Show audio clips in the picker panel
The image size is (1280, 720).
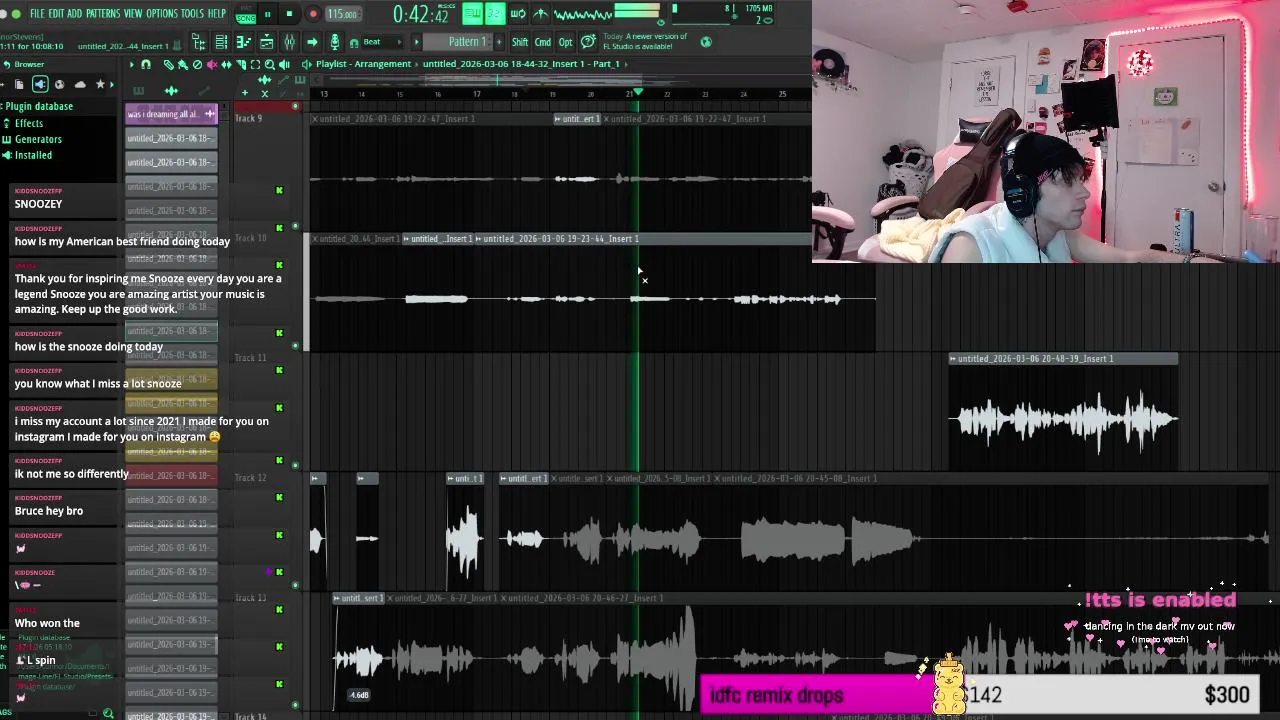point(171,91)
